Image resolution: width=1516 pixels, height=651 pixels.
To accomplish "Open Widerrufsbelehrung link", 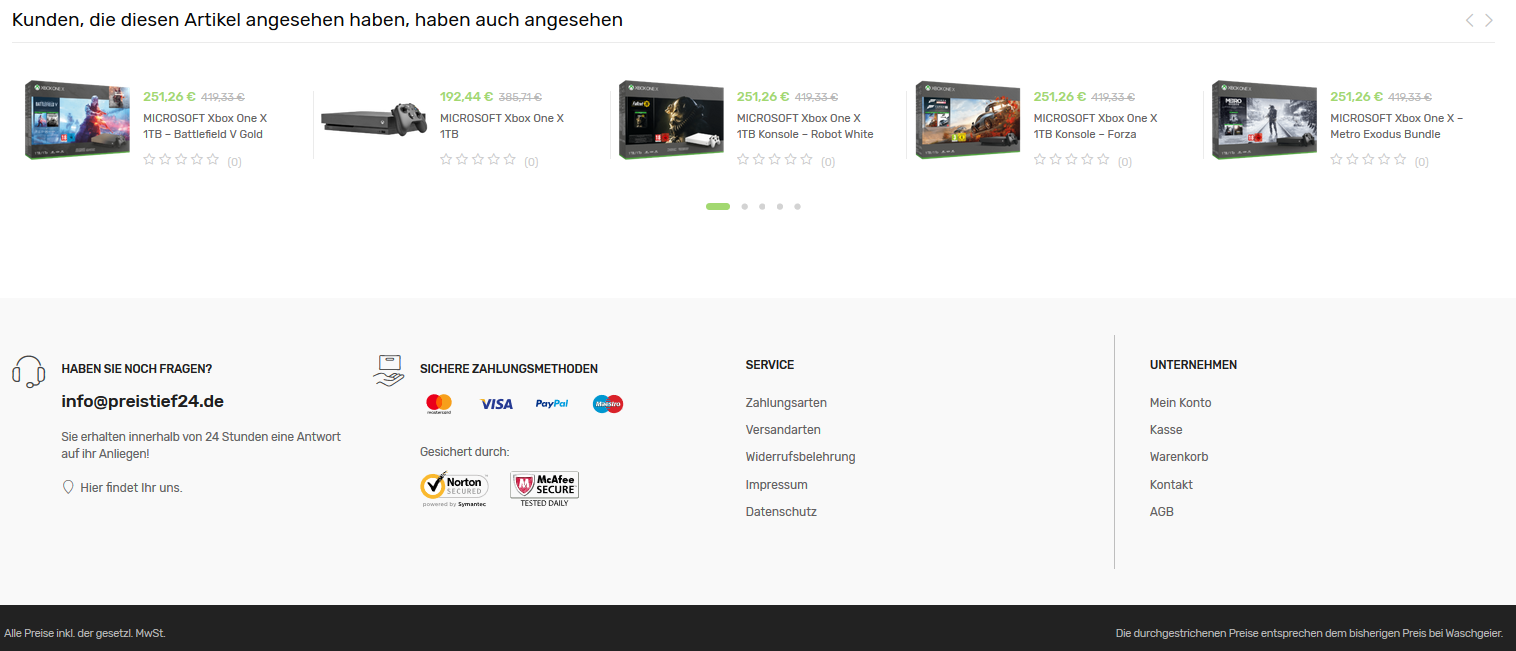I will point(800,457).
